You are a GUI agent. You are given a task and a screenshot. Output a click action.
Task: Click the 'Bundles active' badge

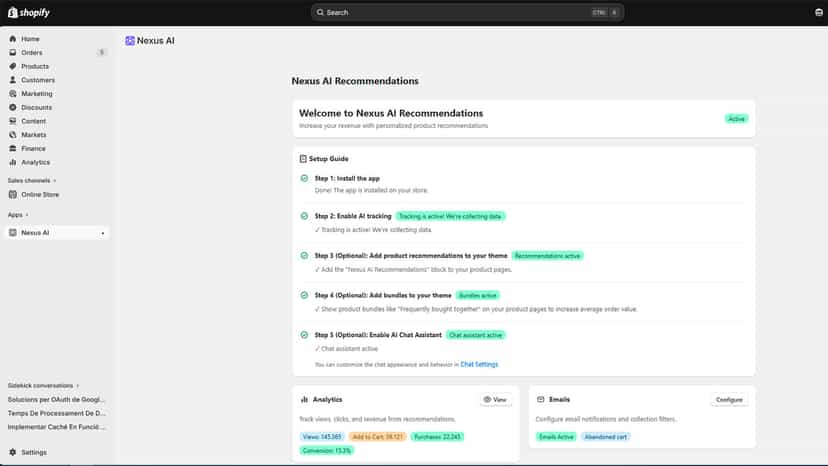click(x=478, y=295)
